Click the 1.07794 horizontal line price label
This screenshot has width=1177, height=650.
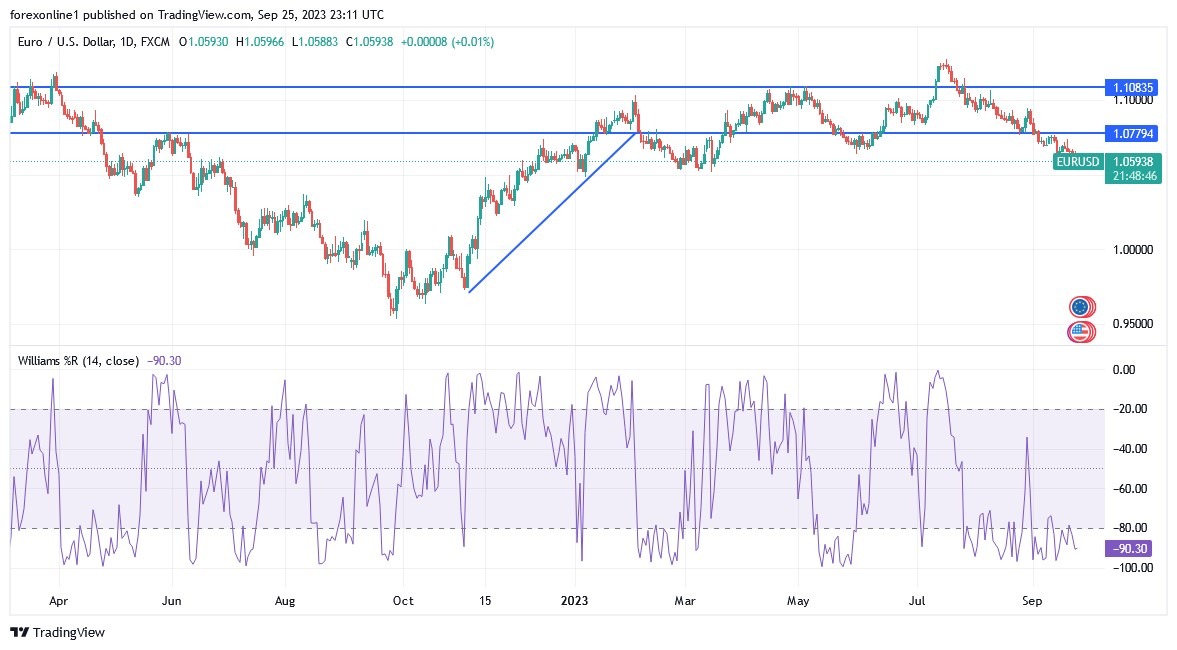1133,133
